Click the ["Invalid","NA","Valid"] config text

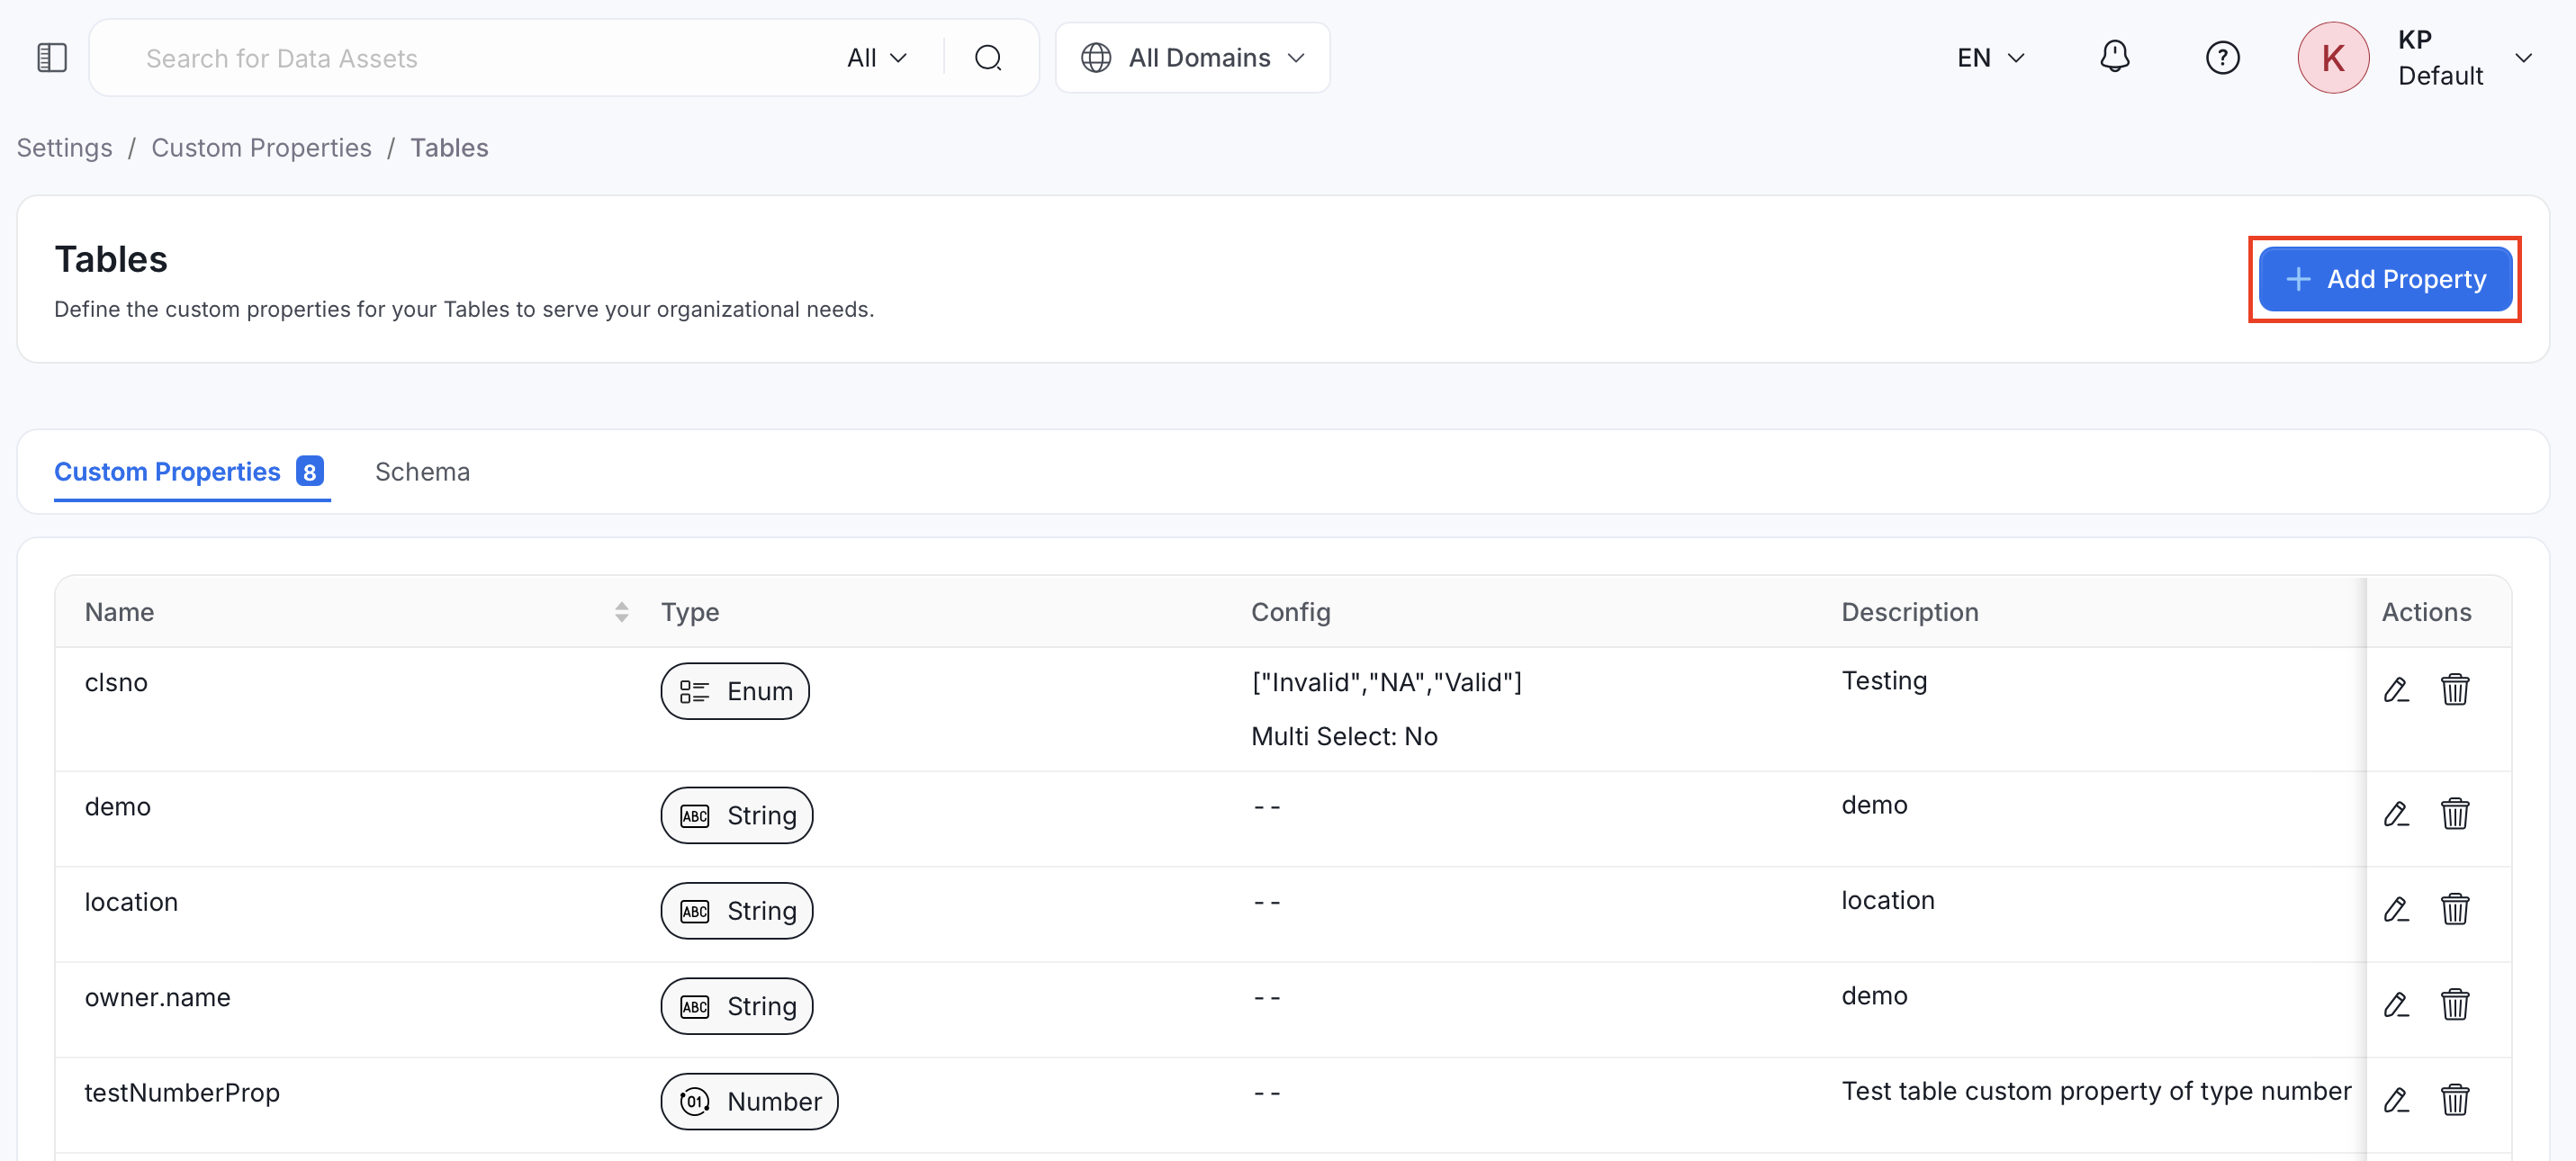tap(1386, 683)
